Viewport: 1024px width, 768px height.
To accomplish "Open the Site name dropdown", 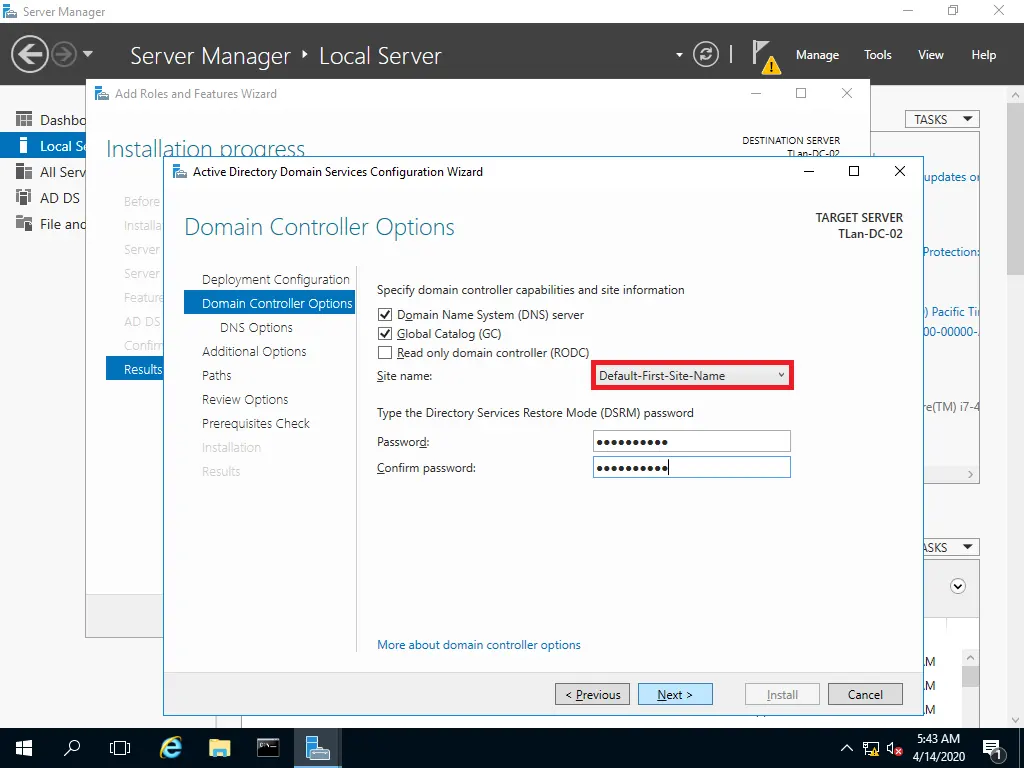I will [692, 376].
